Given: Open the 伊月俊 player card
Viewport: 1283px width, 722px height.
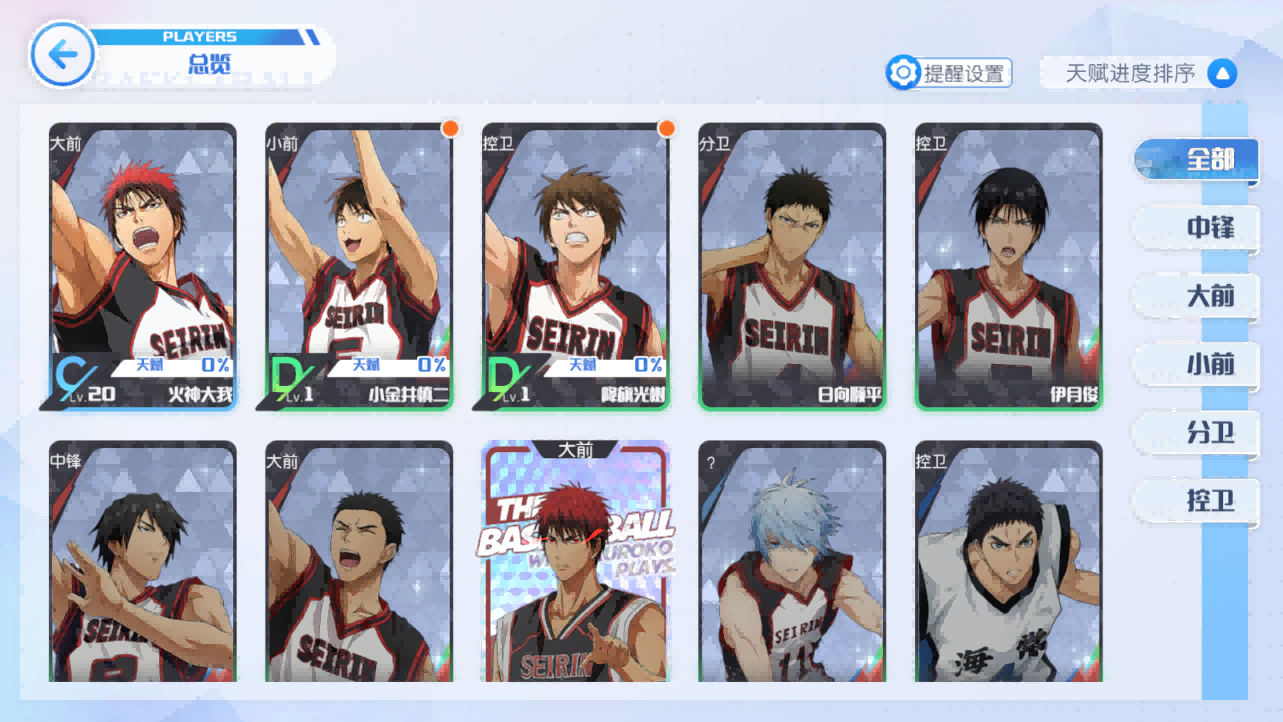Looking at the screenshot, I should coord(1009,266).
